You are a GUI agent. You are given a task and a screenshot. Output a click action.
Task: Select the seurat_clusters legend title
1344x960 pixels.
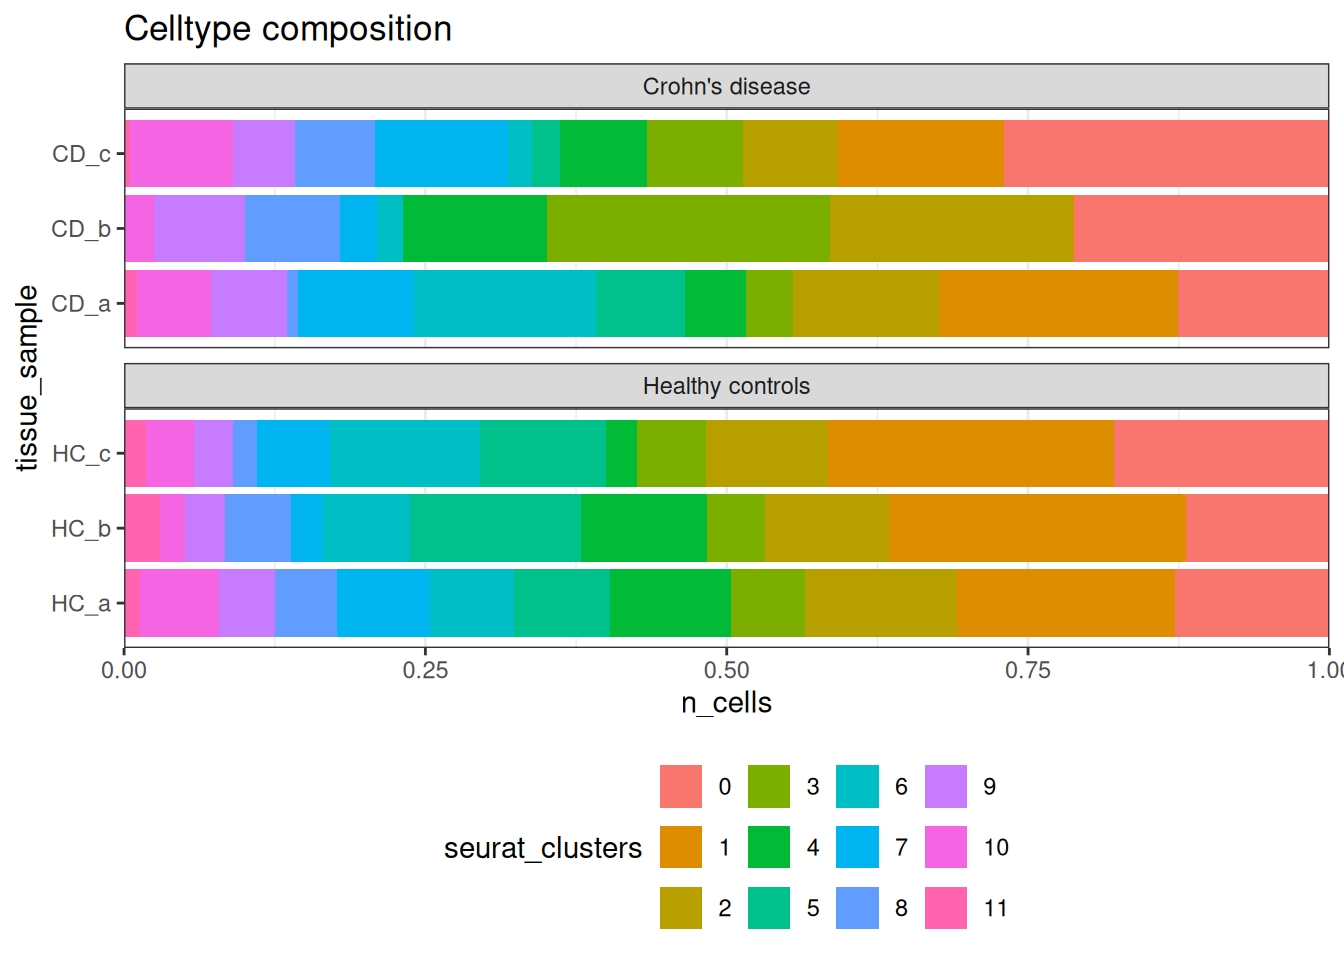point(543,848)
